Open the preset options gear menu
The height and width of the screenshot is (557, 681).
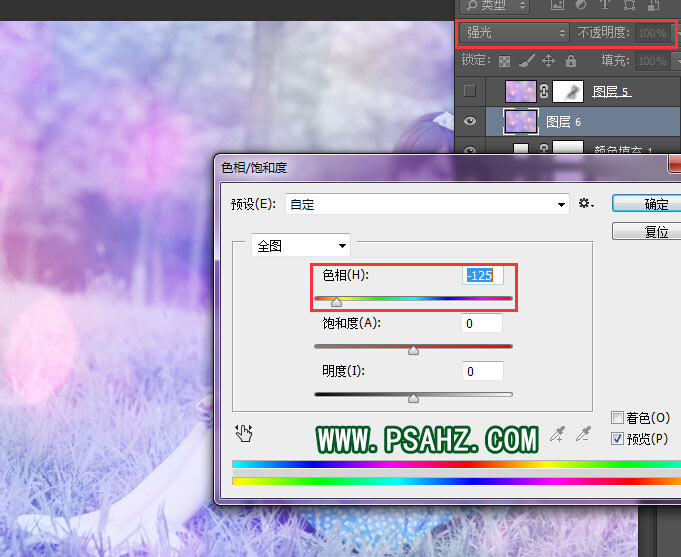point(586,204)
